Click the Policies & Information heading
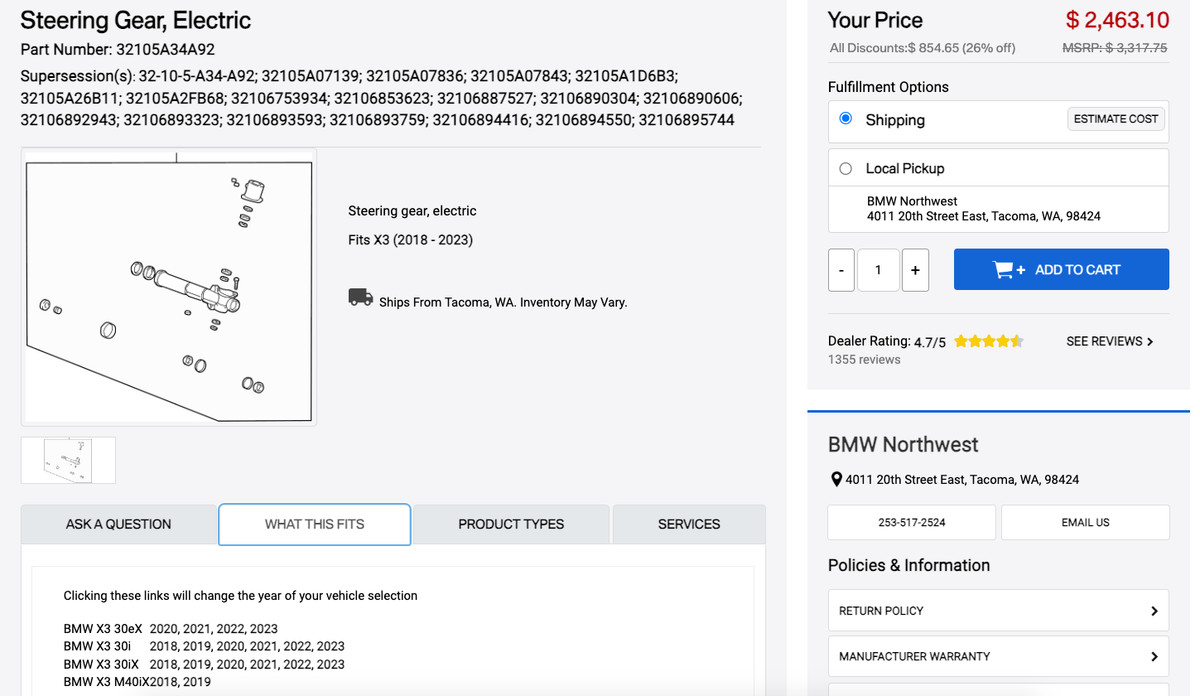Image resolution: width=1200 pixels, height=696 pixels. pos(909,565)
